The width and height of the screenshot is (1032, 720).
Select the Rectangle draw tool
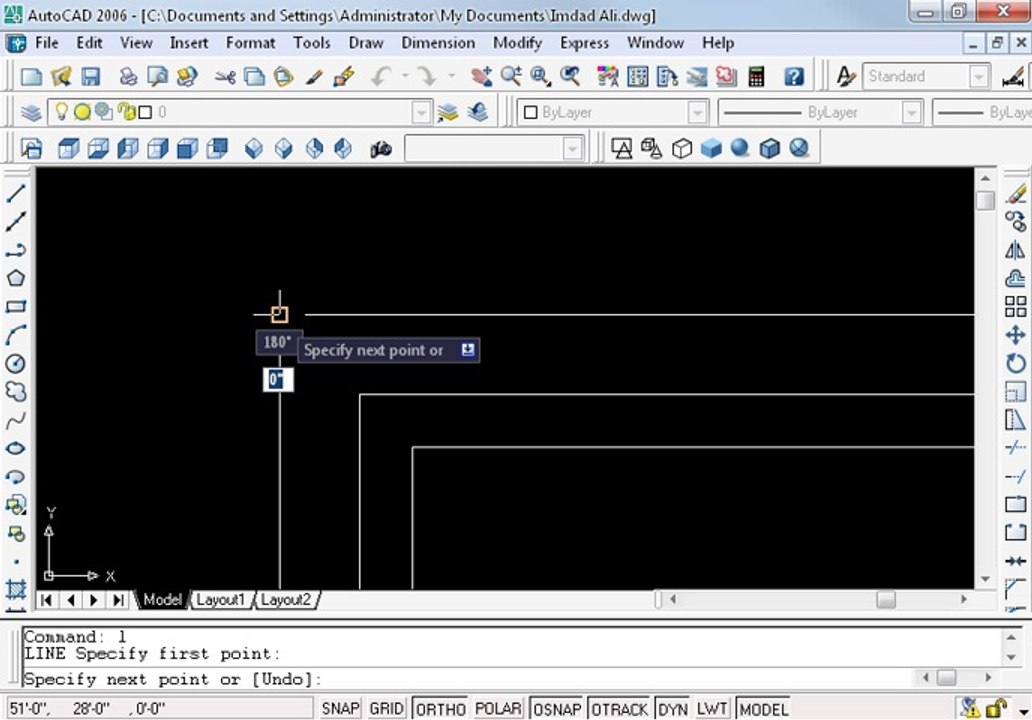pyautogui.click(x=16, y=307)
